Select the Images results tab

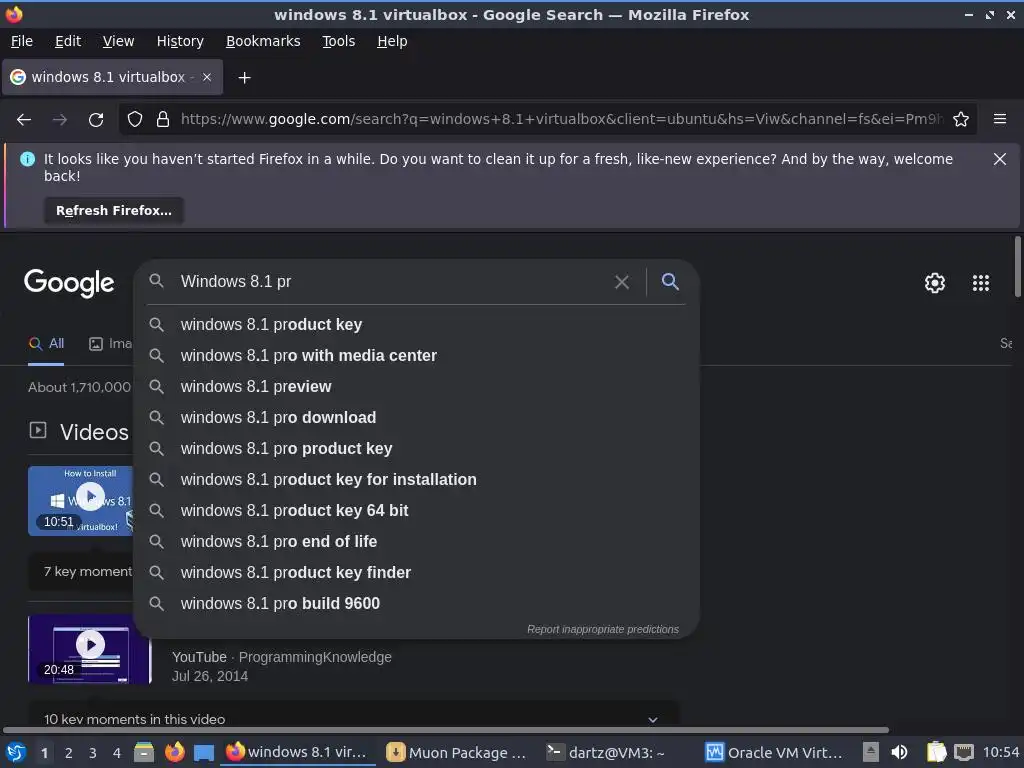click(111, 344)
